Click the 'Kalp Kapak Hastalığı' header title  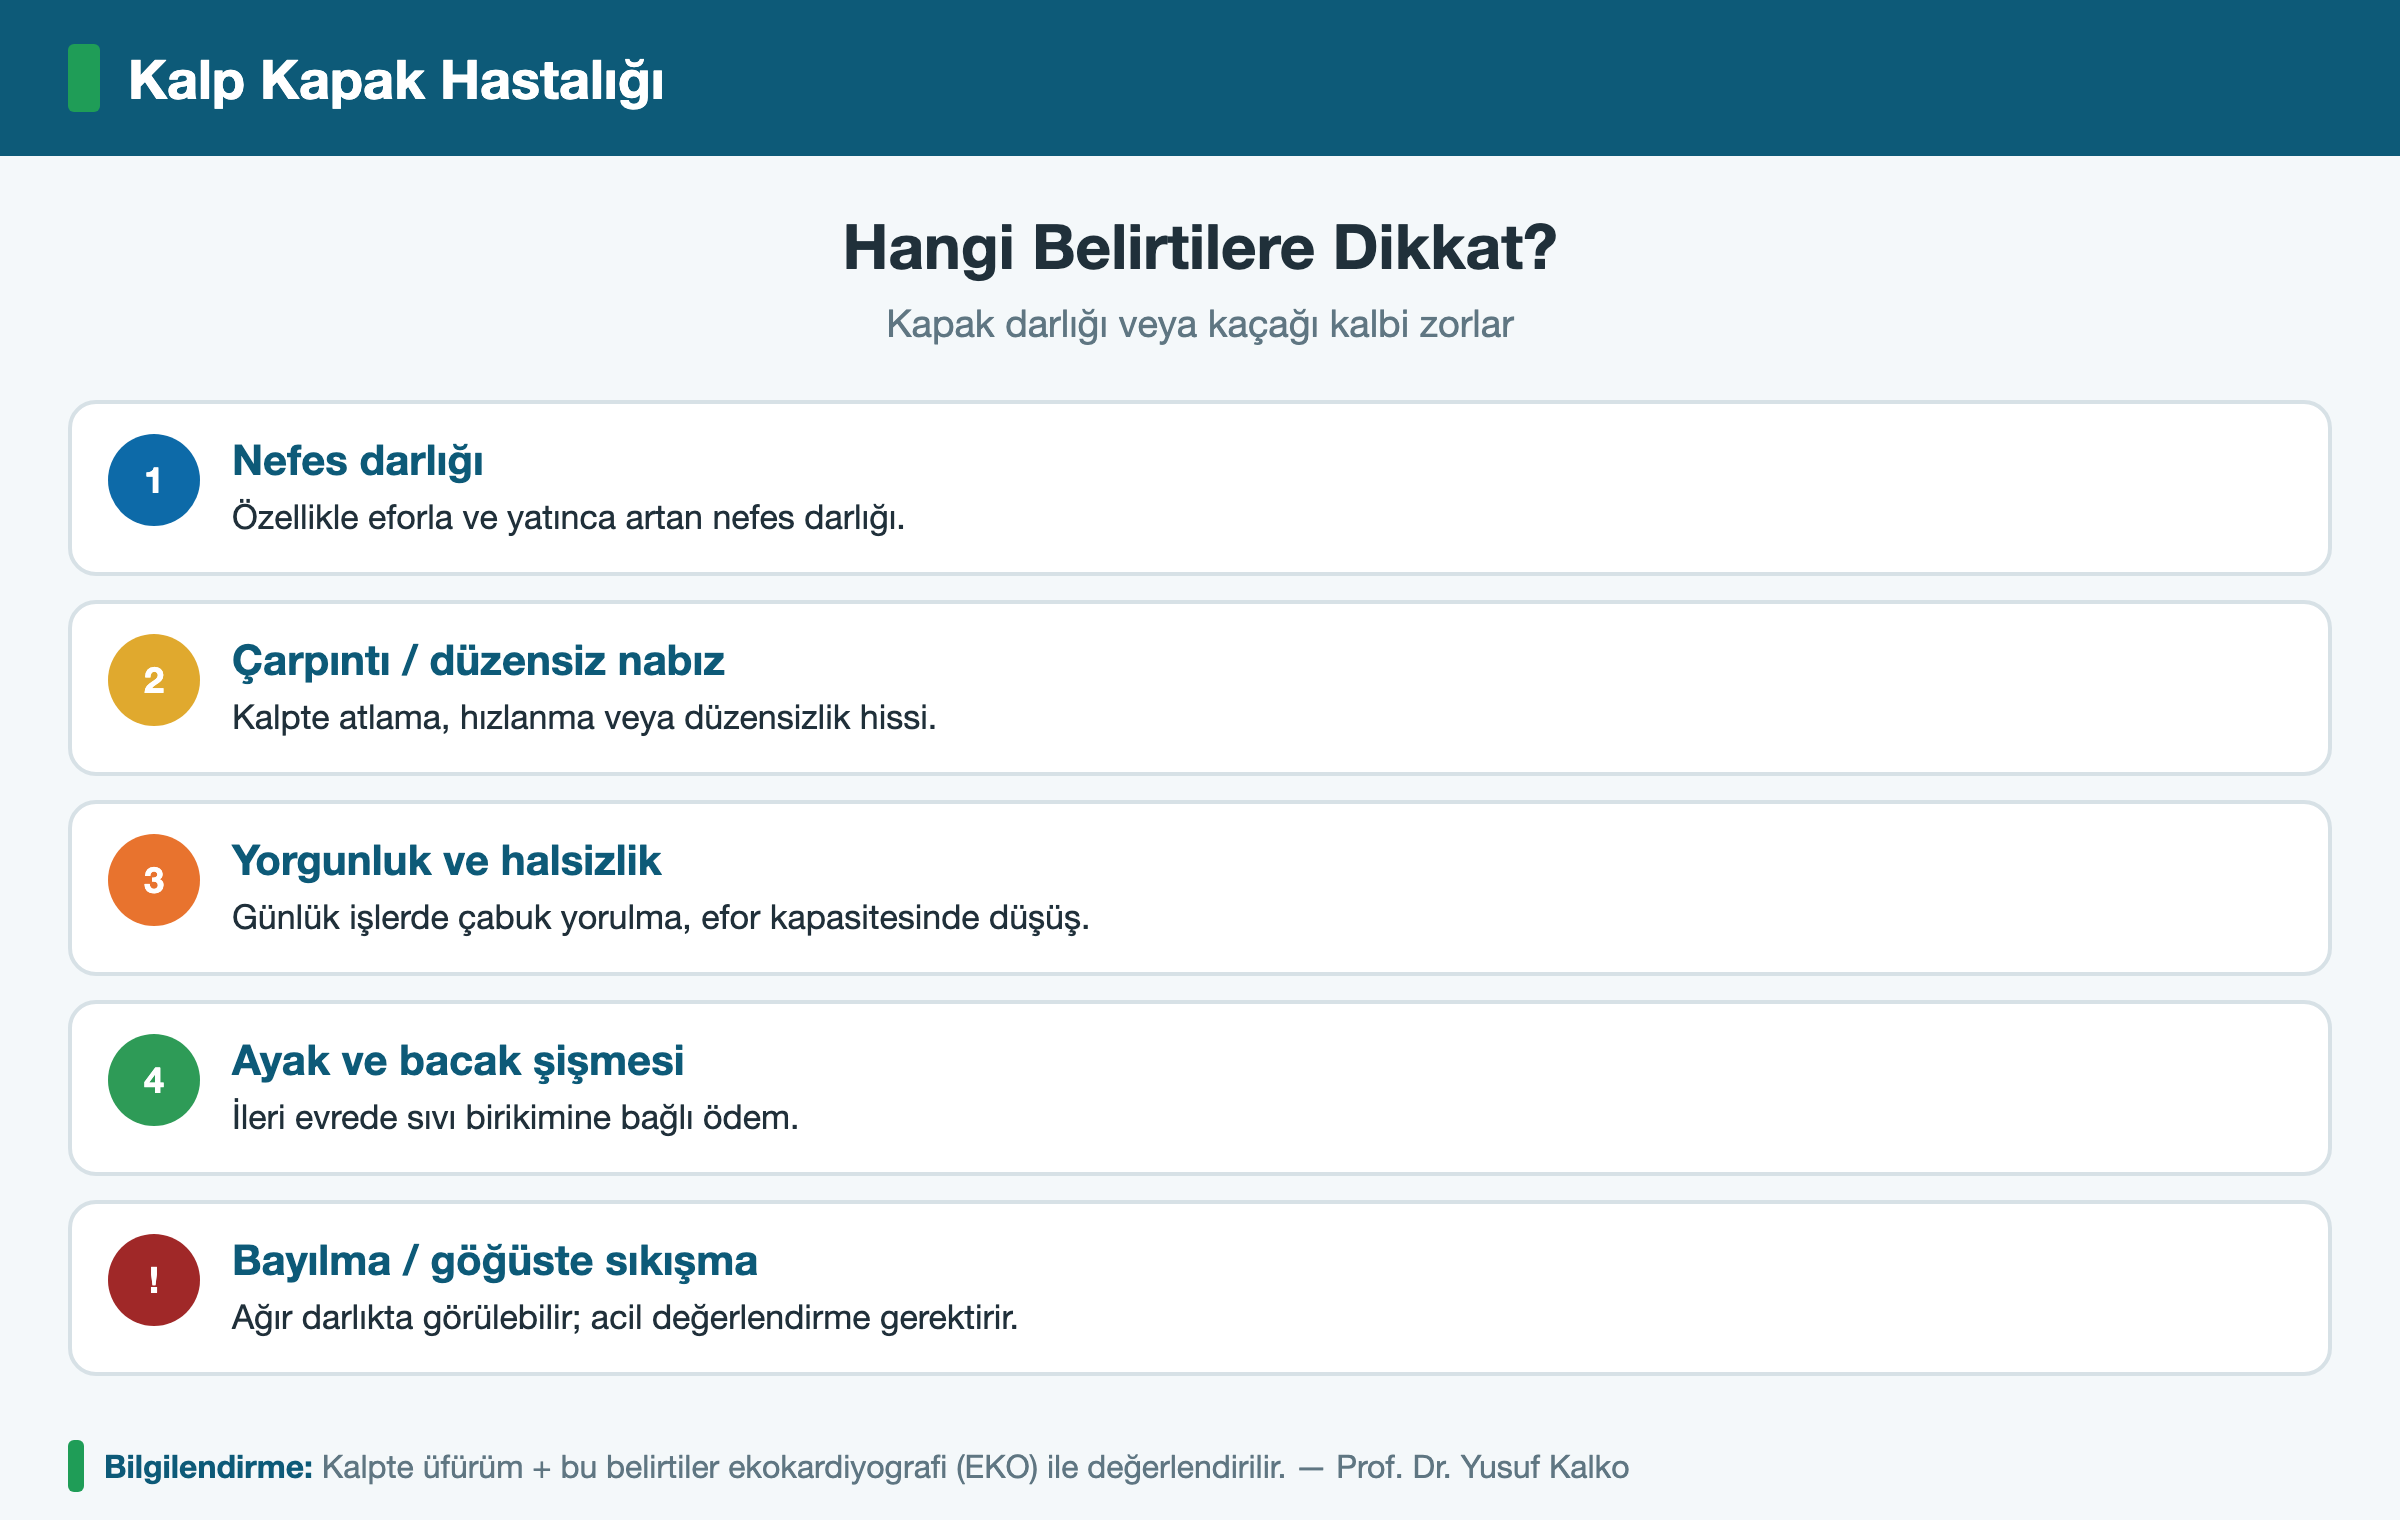coord(396,80)
